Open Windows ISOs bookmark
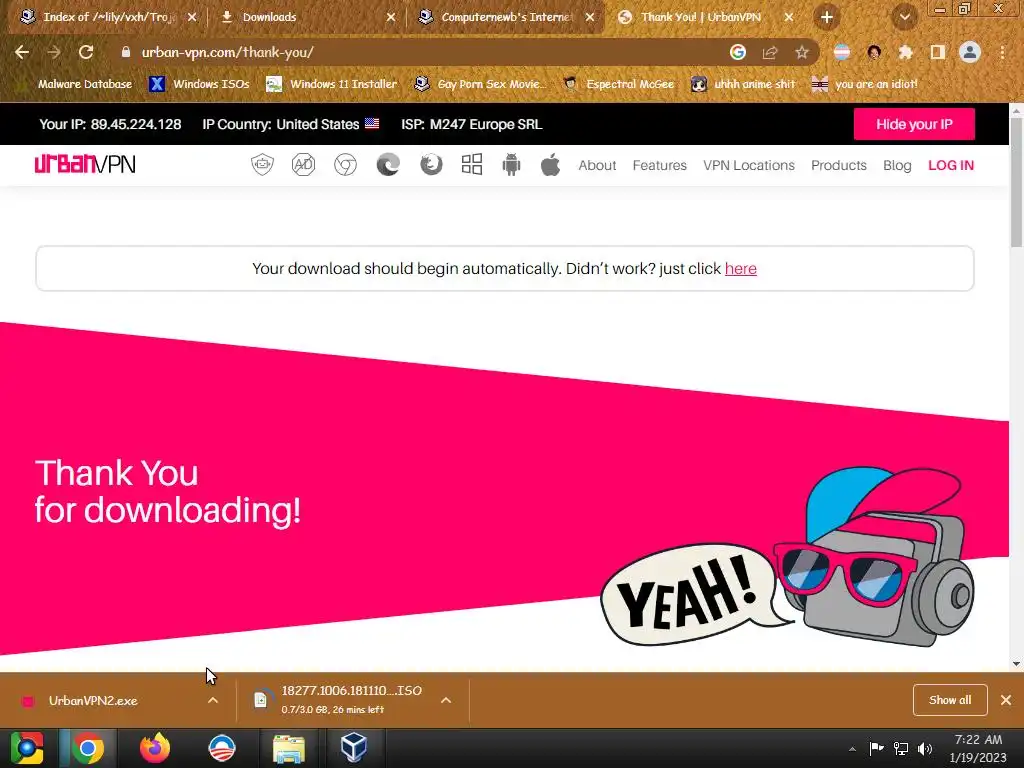This screenshot has height=768, width=1024. [200, 84]
